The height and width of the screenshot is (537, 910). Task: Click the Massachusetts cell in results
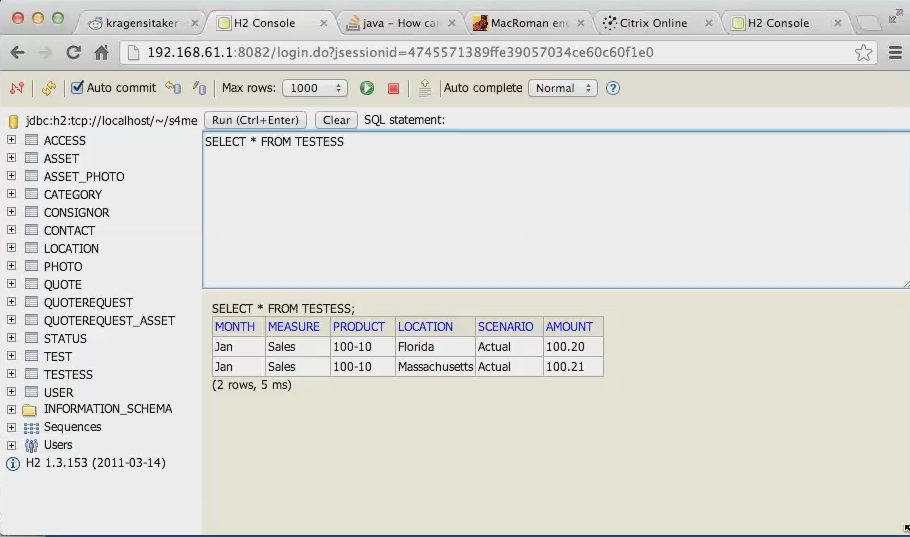(435, 366)
